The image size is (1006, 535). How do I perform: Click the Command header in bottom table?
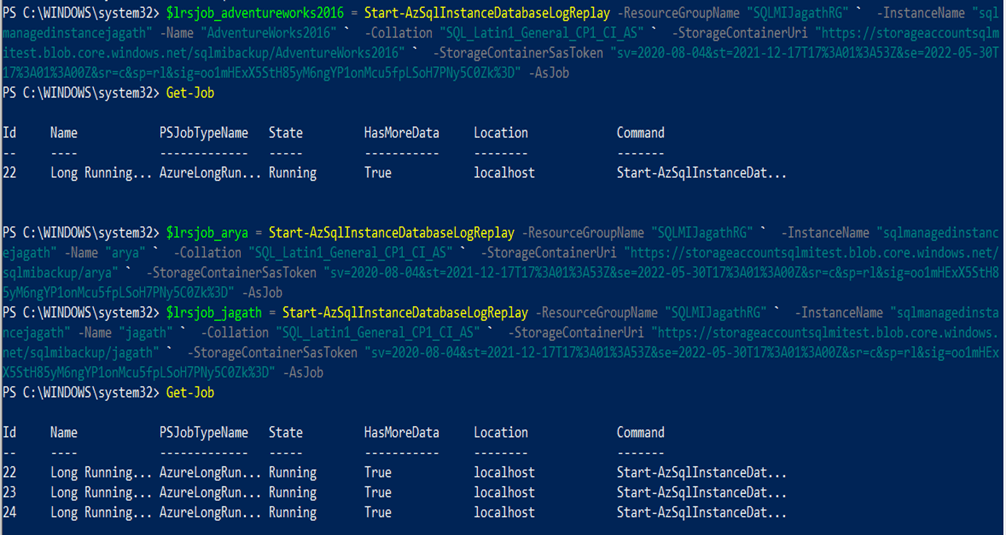(x=640, y=433)
